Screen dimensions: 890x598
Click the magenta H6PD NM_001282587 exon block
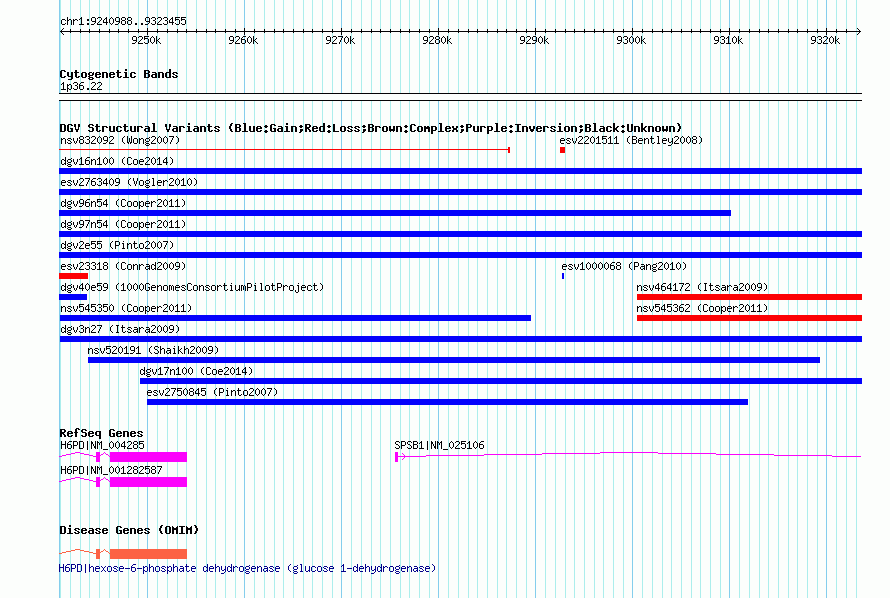coord(148,482)
